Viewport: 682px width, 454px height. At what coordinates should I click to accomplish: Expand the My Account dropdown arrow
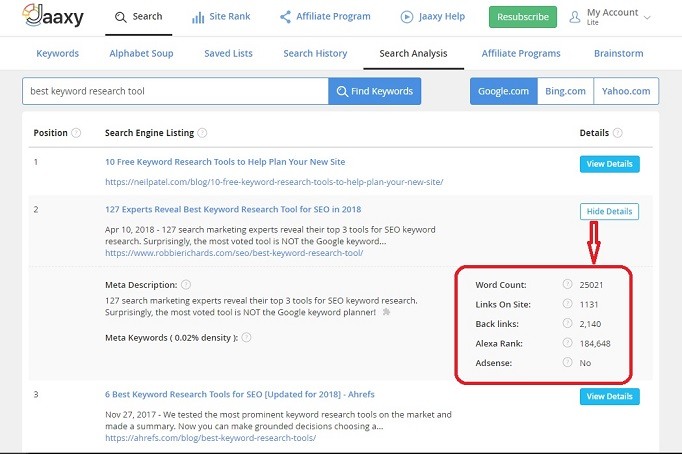(x=647, y=18)
